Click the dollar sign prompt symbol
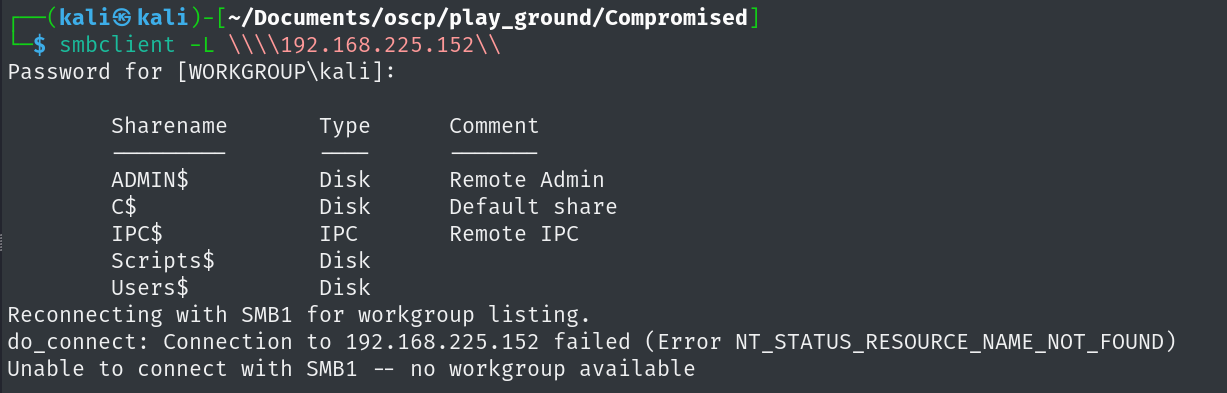This screenshot has width=1227, height=393. 39,45
